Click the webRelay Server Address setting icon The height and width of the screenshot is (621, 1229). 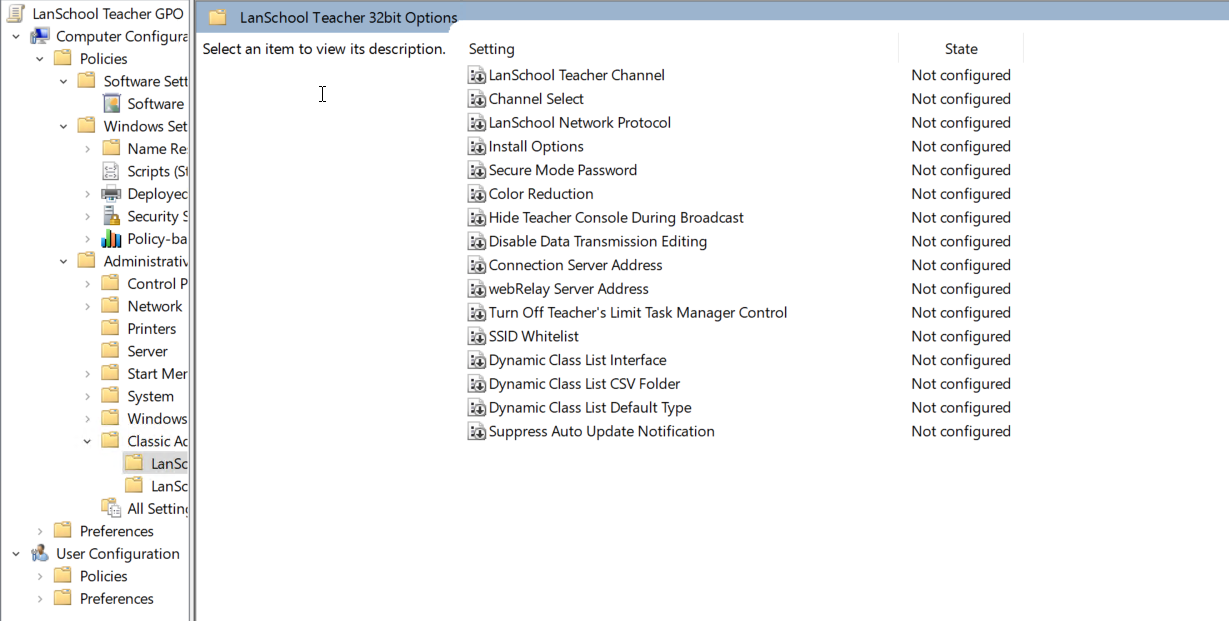[477, 289]
